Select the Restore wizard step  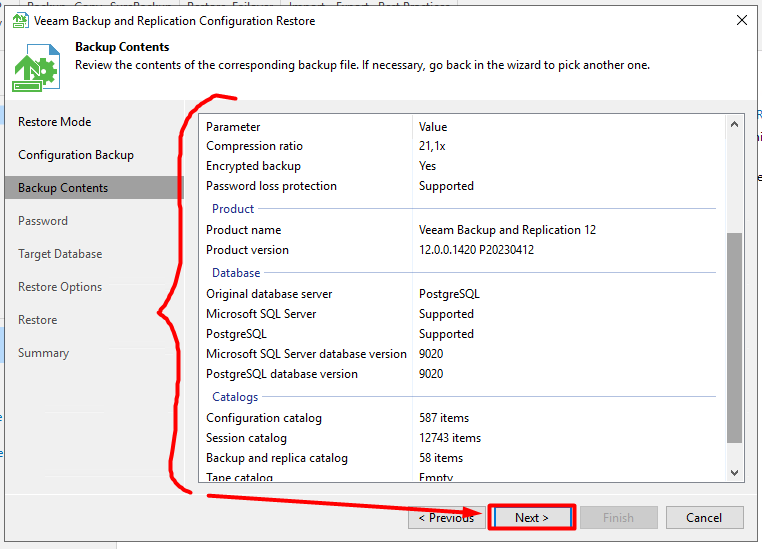(37, 320)
